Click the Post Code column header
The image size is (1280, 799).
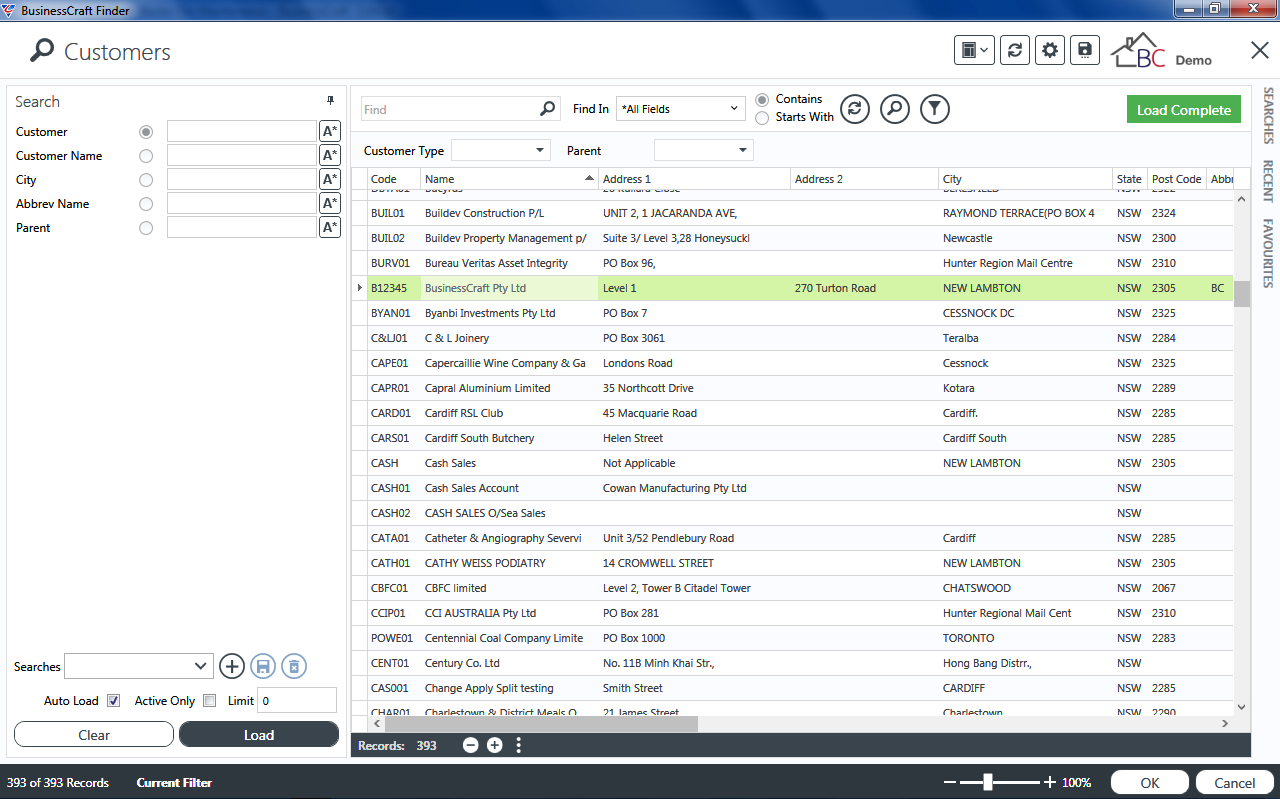1176,179
